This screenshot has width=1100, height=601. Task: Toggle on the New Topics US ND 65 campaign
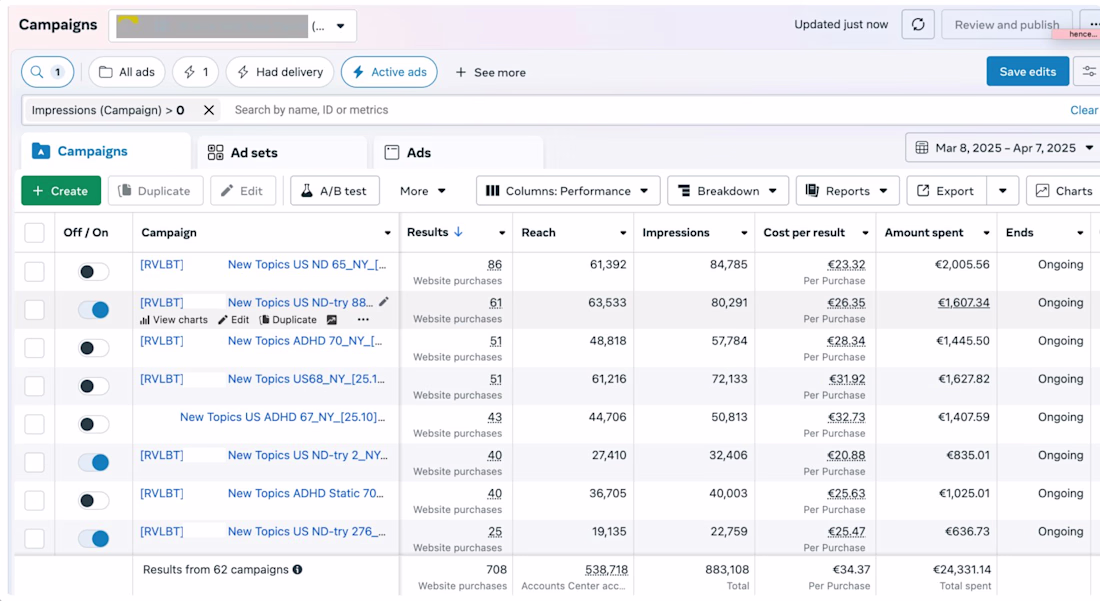click(93, 271)
